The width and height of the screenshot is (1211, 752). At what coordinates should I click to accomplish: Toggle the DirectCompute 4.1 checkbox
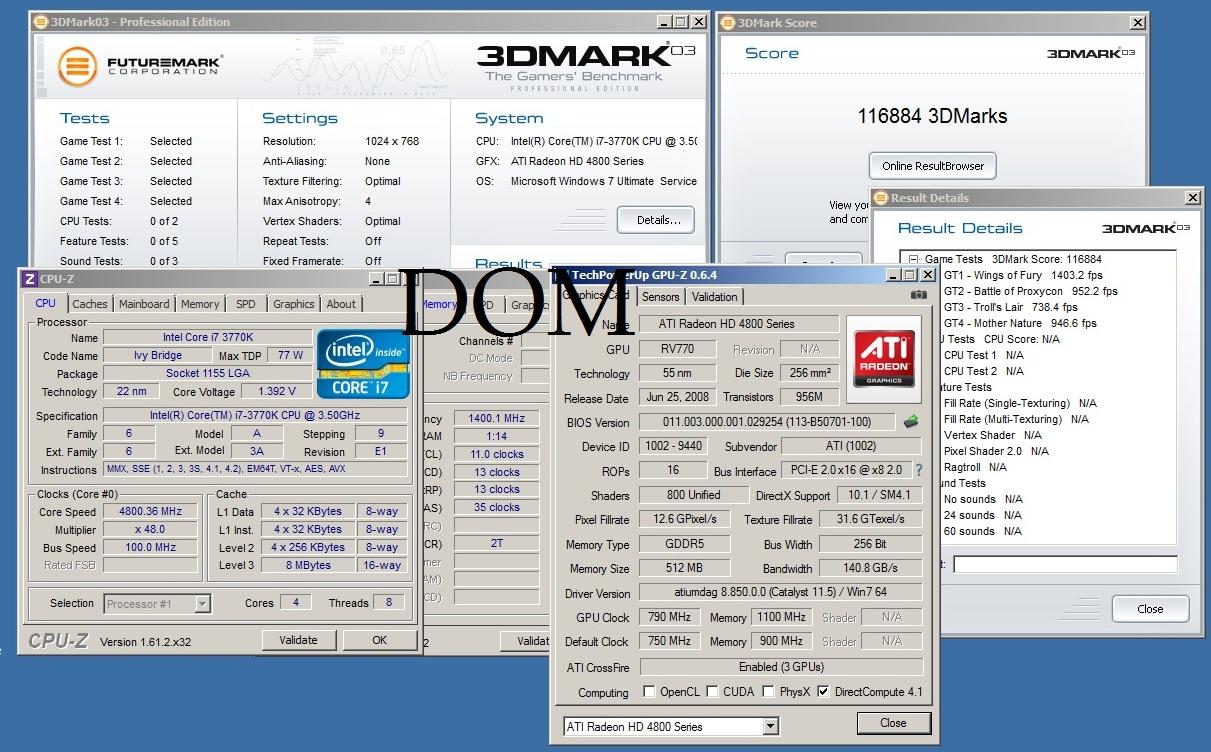pyautogui.click(x=823, y=691)
